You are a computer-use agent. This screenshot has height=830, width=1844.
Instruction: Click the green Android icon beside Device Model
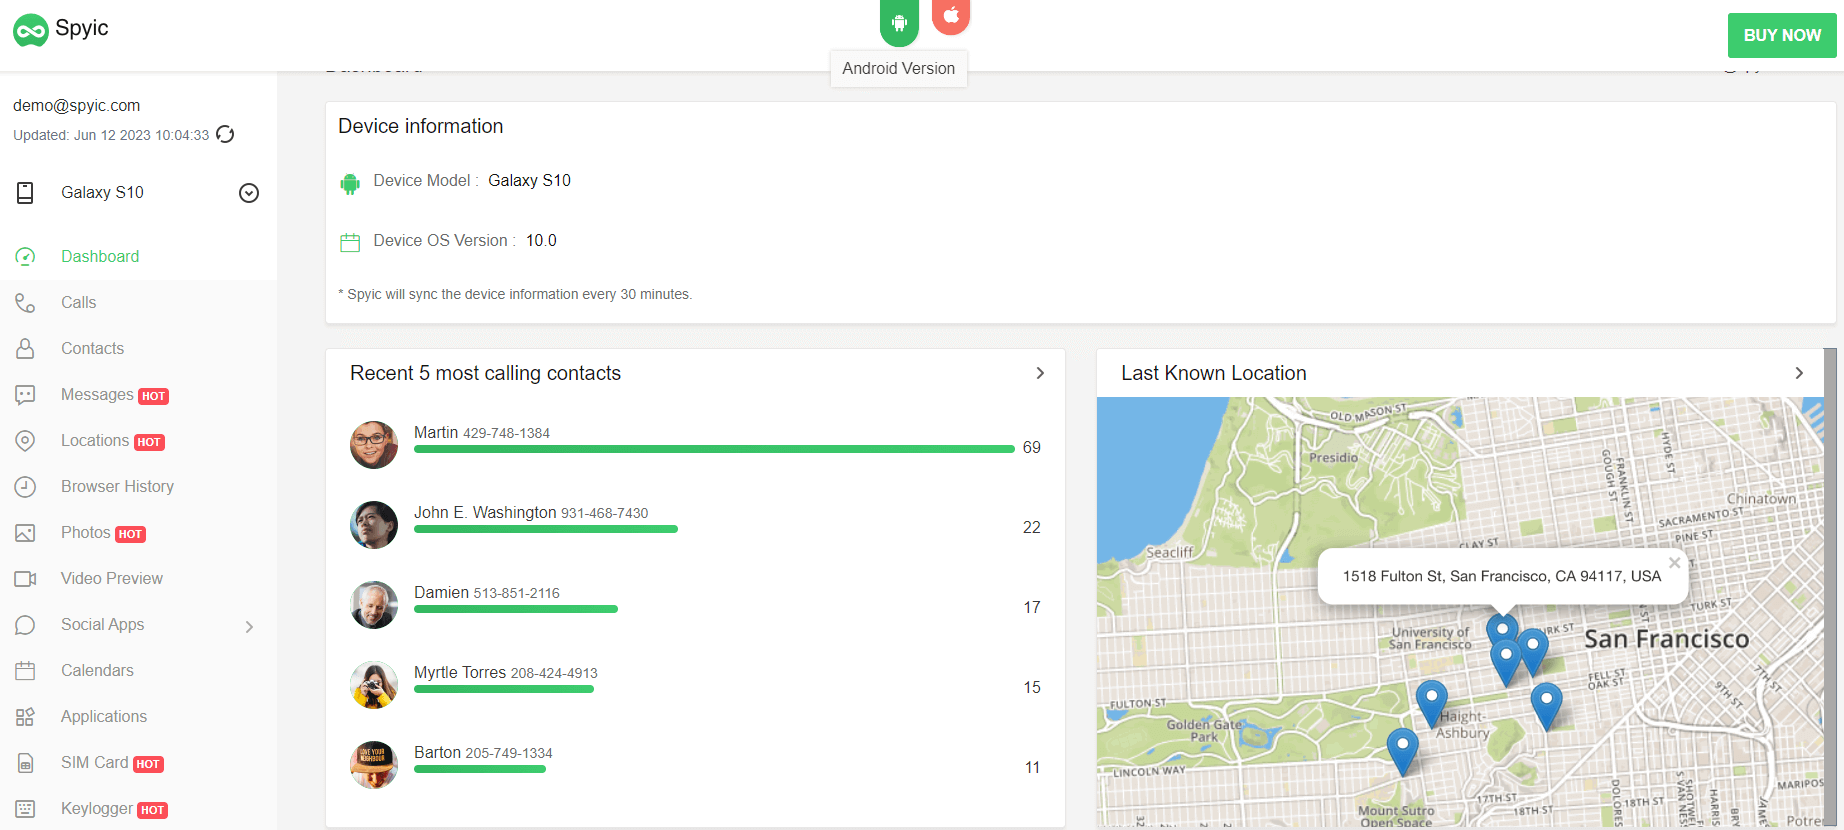click(350, 183)
